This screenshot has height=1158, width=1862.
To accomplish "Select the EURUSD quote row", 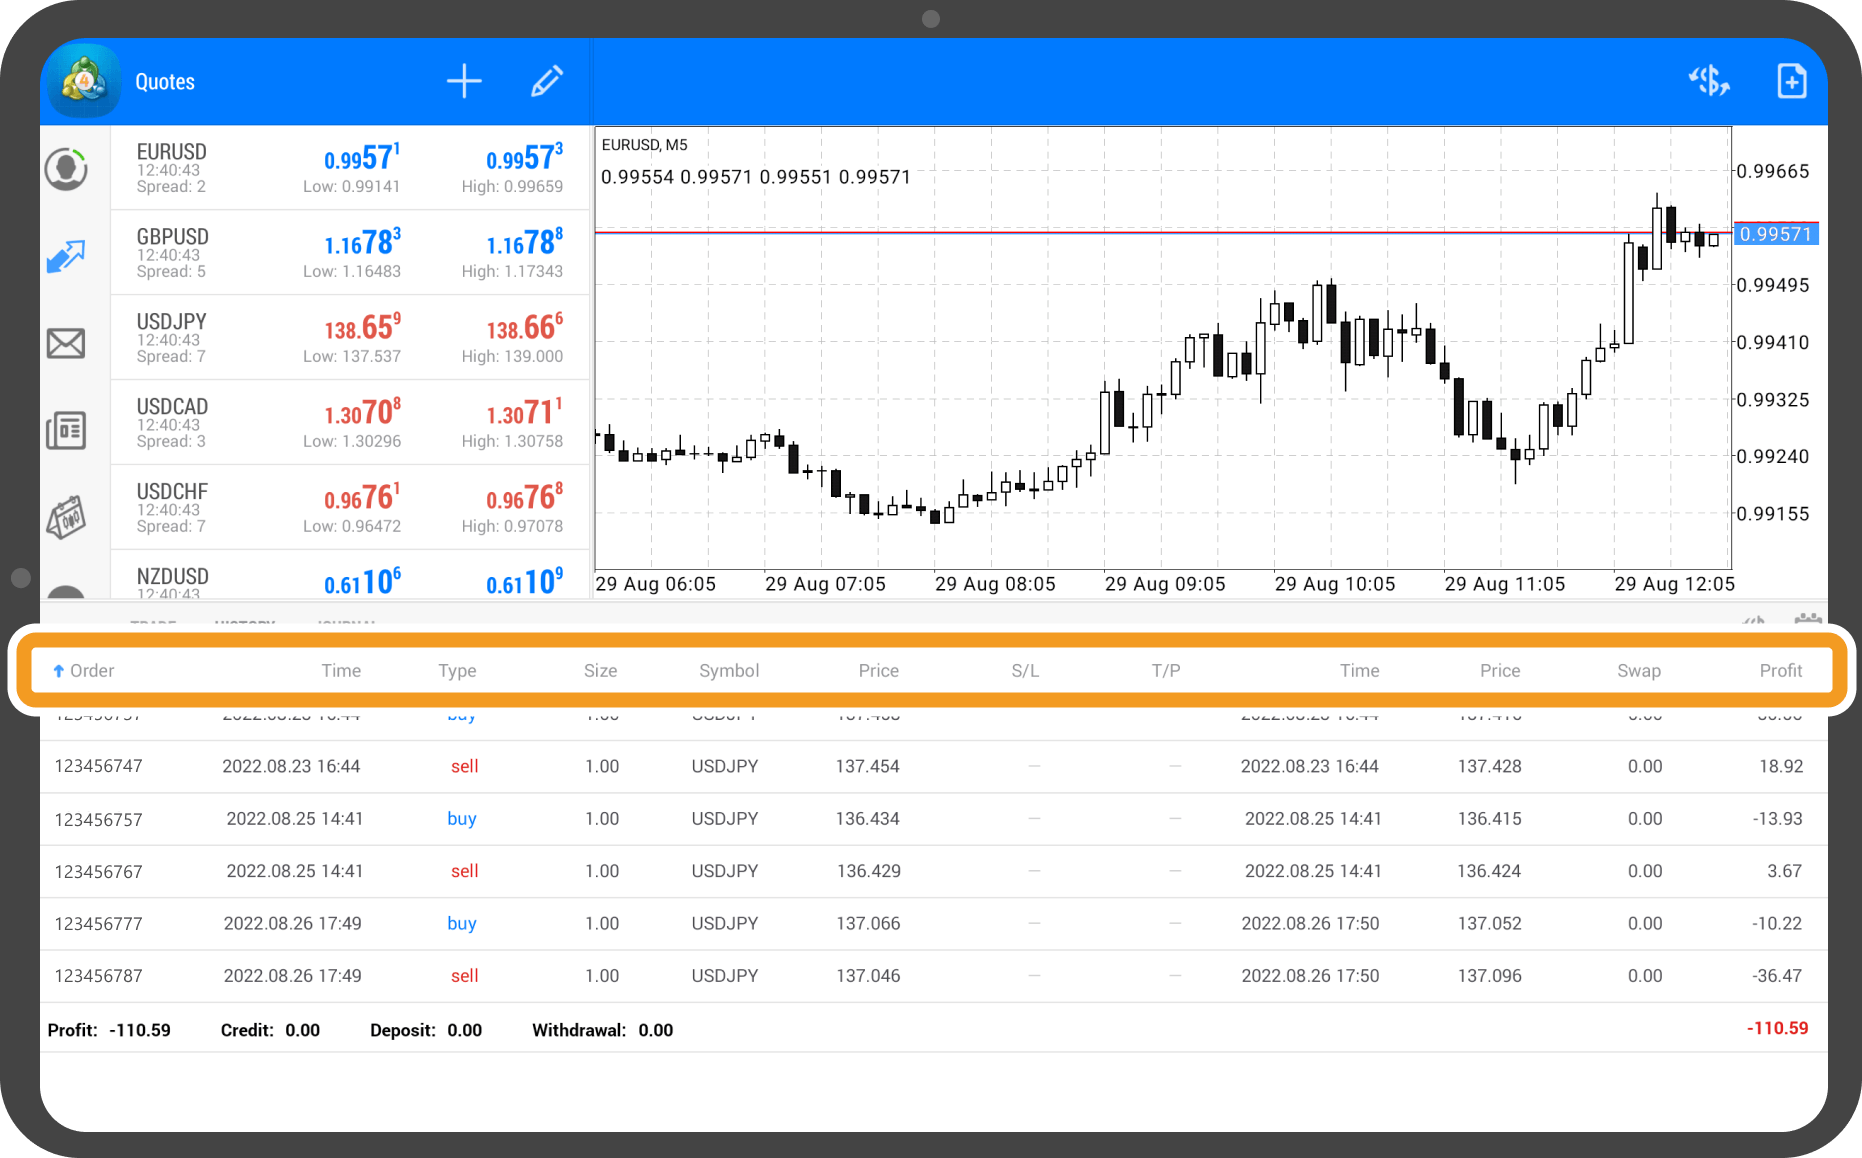I will click(350, 167).
